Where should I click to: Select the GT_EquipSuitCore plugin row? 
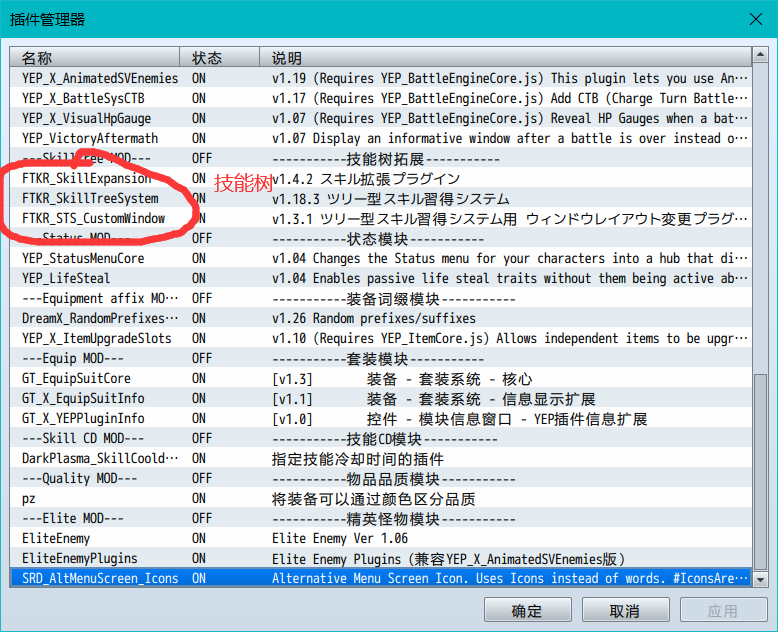click(x=381, y=378)
